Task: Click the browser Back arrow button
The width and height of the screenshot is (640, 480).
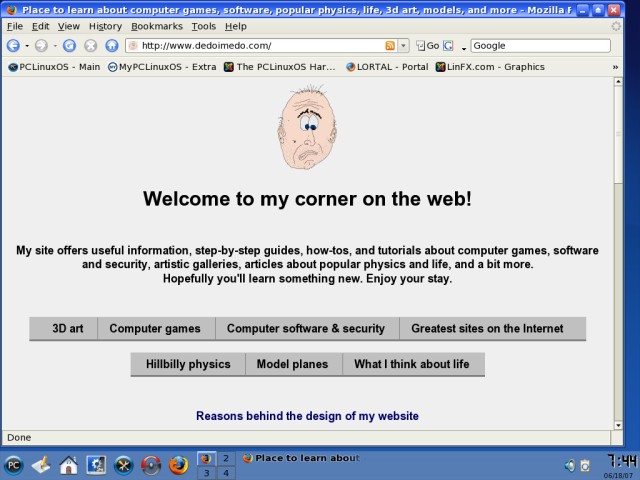Action: coord(13,46)
